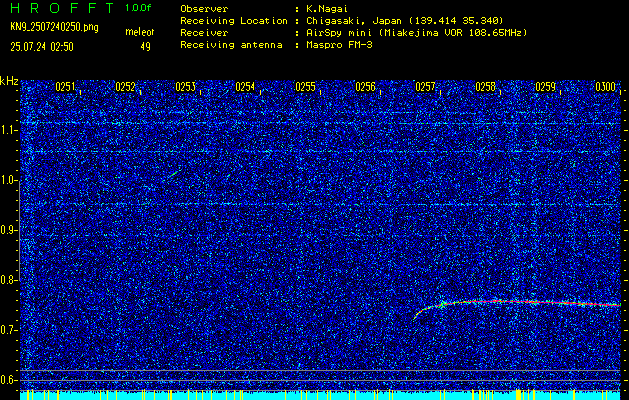Image resolution: width=629 pixels, height=400 pixels.
Task: Click the 0300 time marker
Action: [x=605, y=87]
